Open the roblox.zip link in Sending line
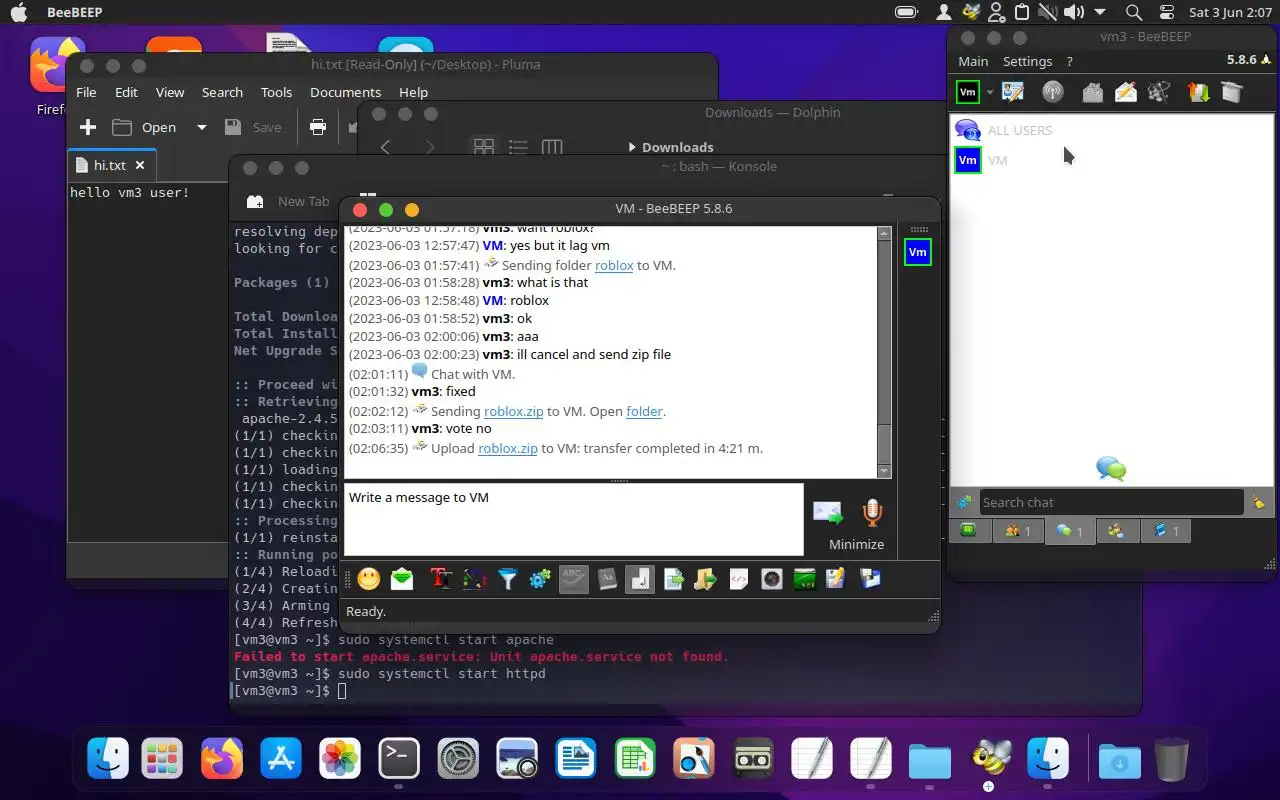The height and width of the screenshot is (800, 1280). tap(514, 411)
